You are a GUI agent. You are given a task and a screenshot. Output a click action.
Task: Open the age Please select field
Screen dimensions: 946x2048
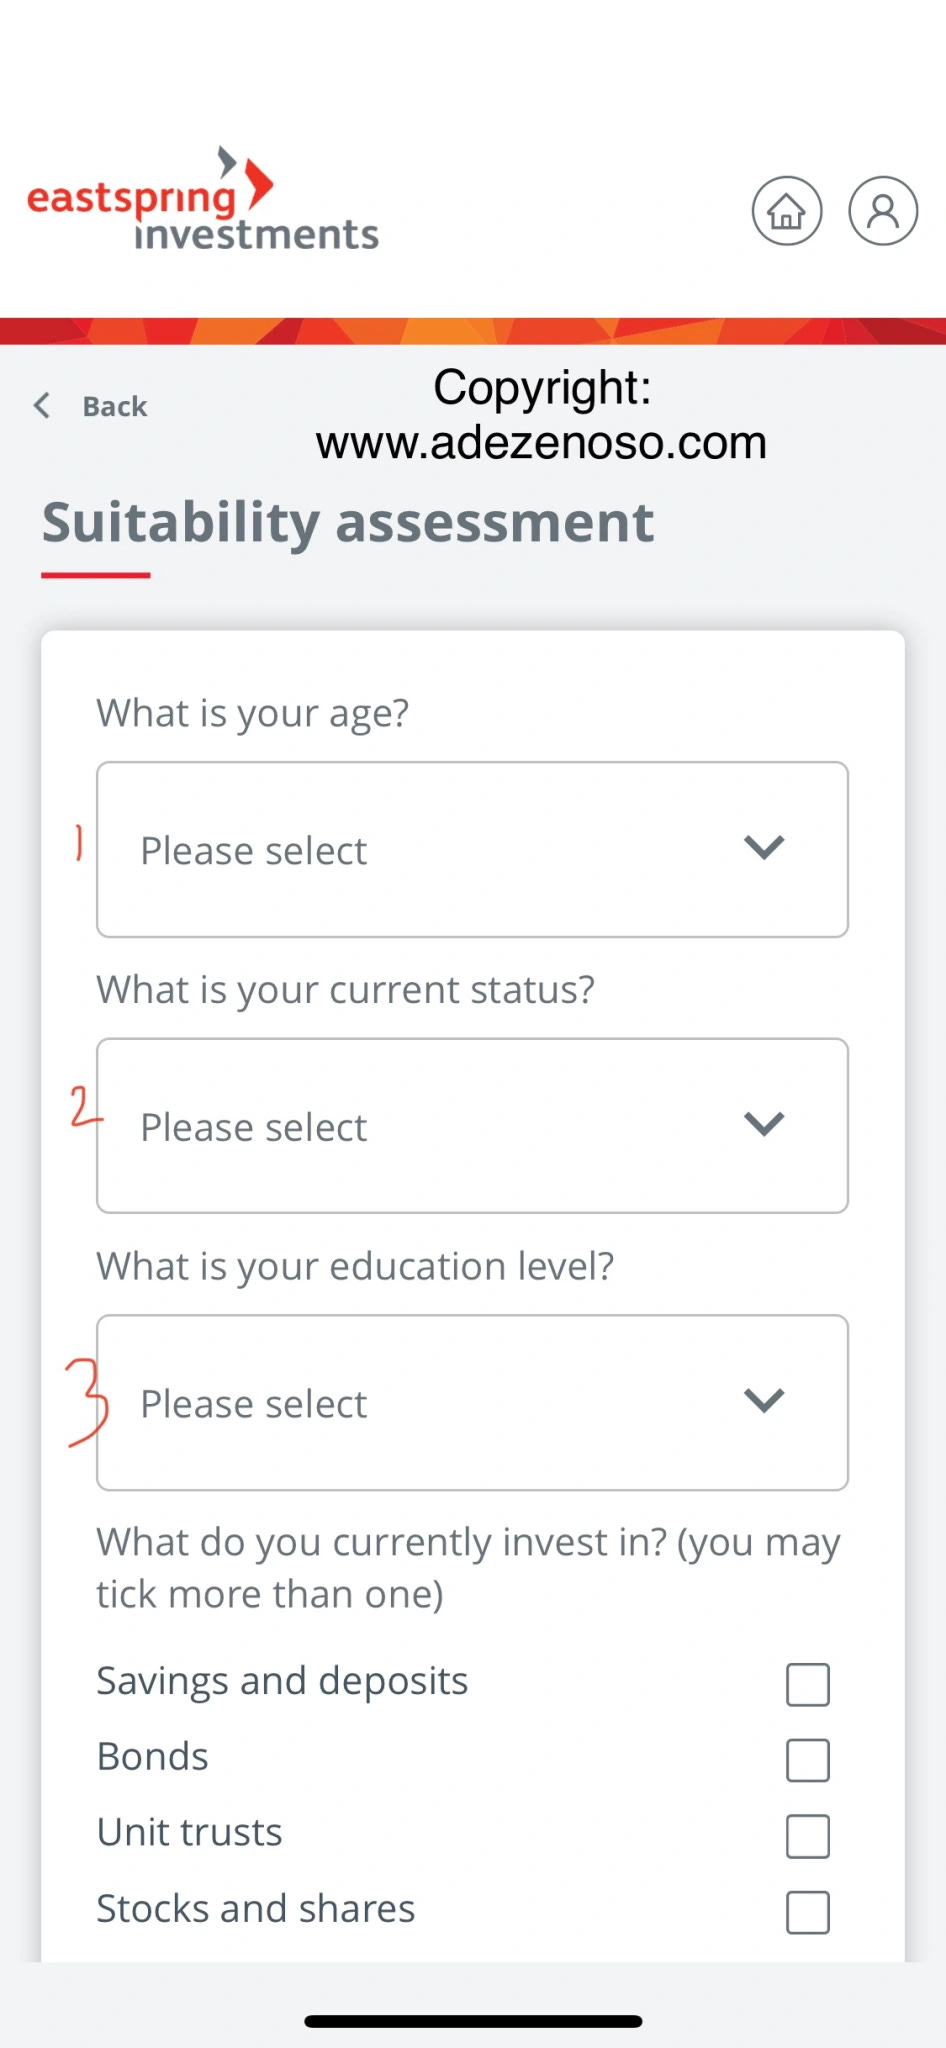click(x=472, y=850)
